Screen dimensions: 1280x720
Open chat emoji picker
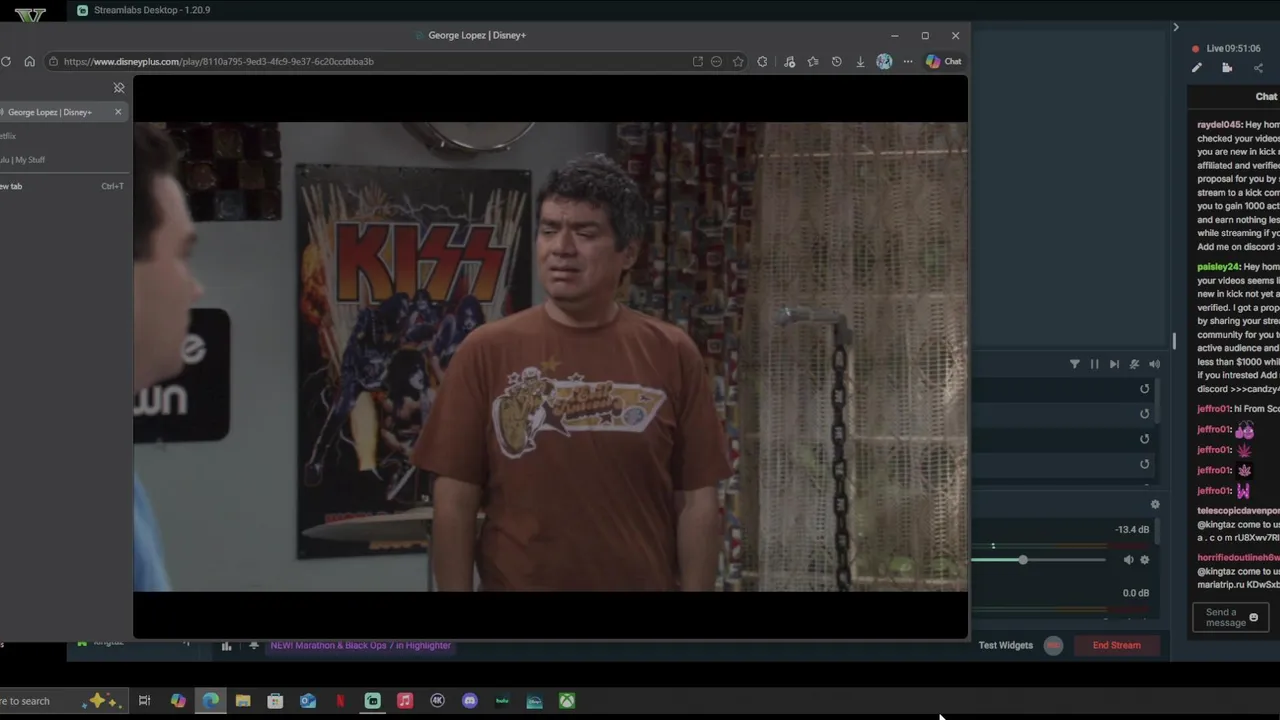pos(1254,617)
